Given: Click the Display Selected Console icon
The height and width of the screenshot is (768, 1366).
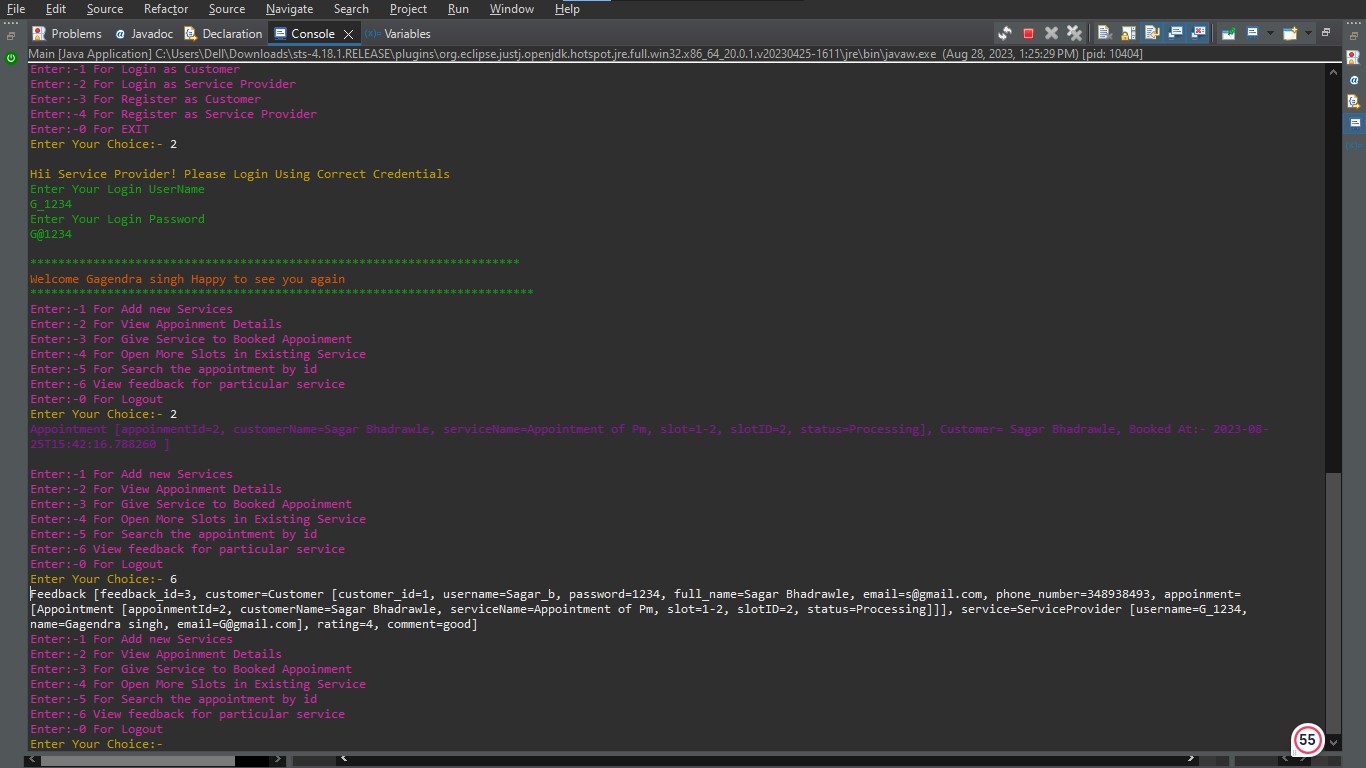Looking at the screenshot, I should tap(1252, 33).
